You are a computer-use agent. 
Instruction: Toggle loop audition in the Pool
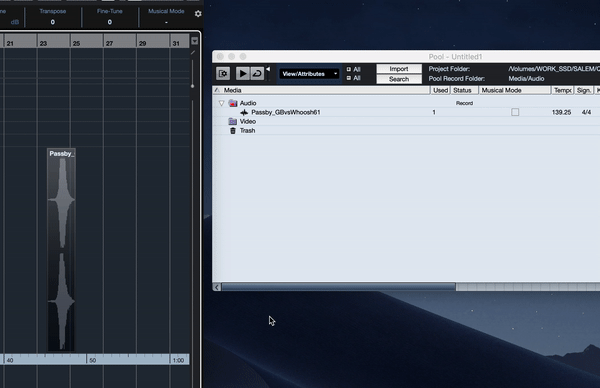(257, 73)
